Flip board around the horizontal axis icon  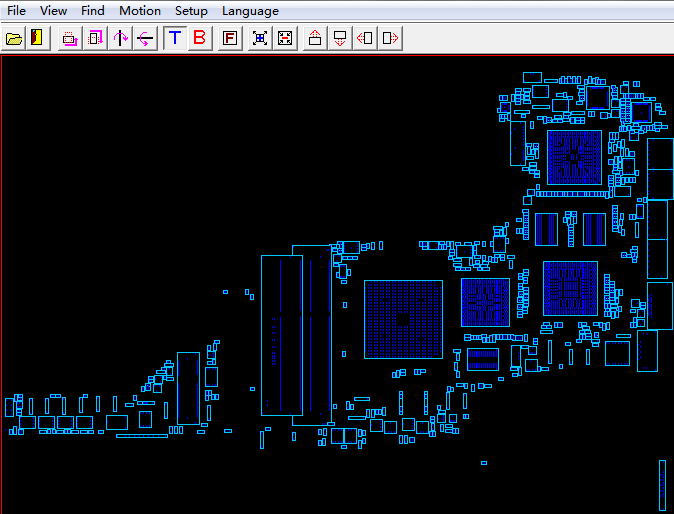[x=145, y=38]
